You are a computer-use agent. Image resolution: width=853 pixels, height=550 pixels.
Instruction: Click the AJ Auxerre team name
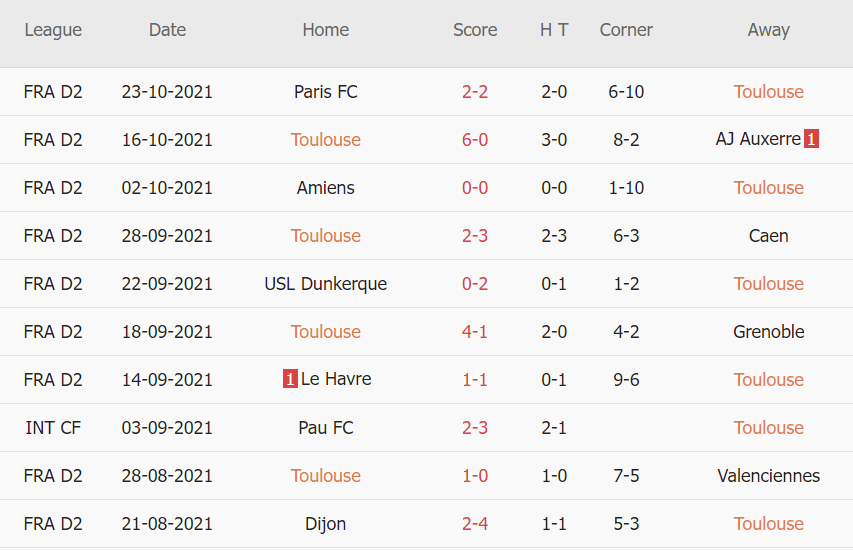(x=758, y=140)
